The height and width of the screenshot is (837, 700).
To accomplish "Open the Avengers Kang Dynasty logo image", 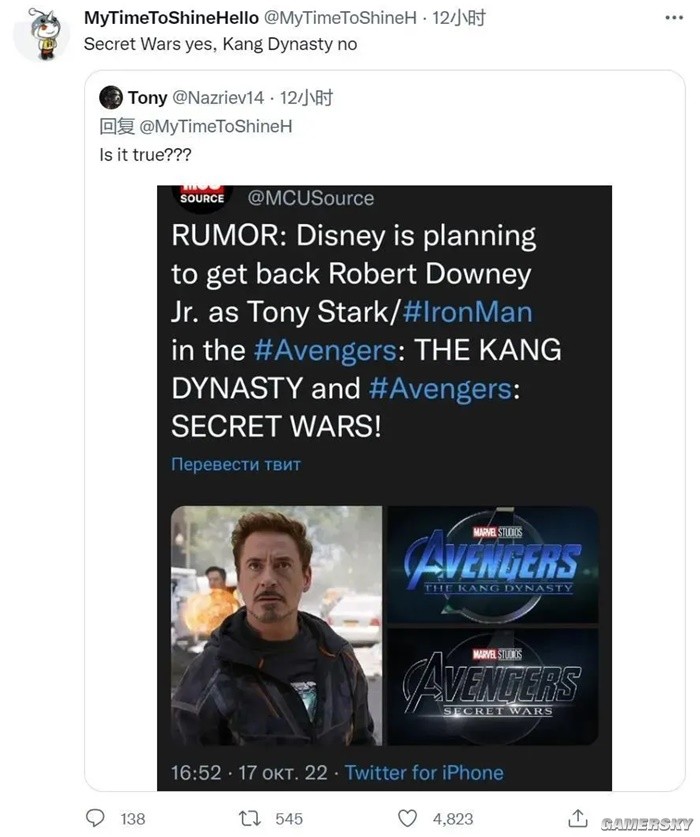I will 492,564.
